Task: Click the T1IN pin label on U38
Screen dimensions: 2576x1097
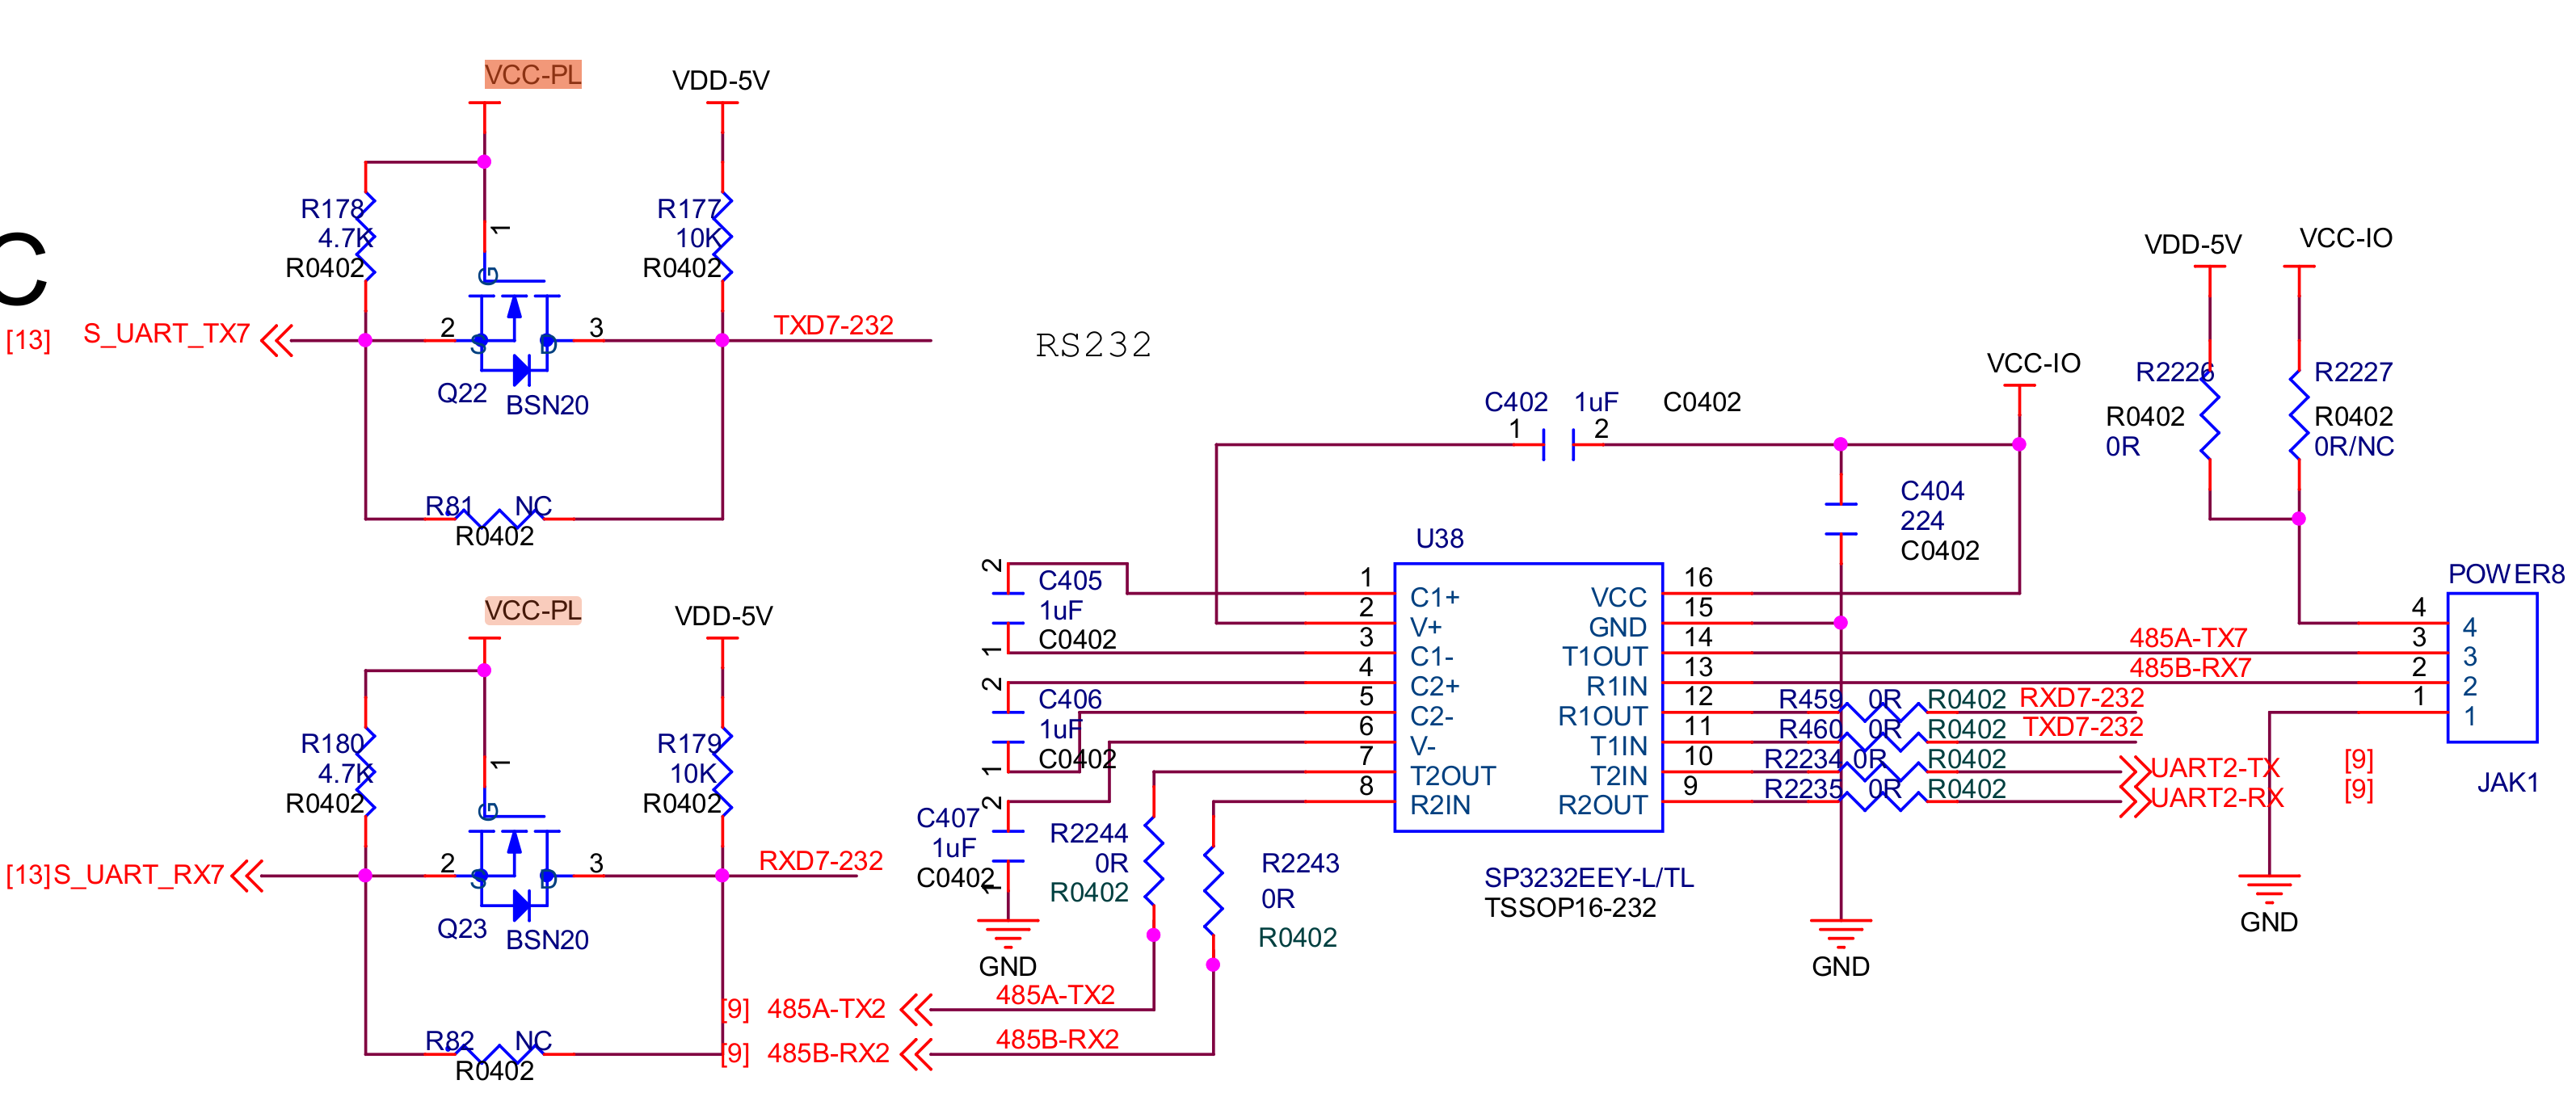Action: (x=1619, y=747)
